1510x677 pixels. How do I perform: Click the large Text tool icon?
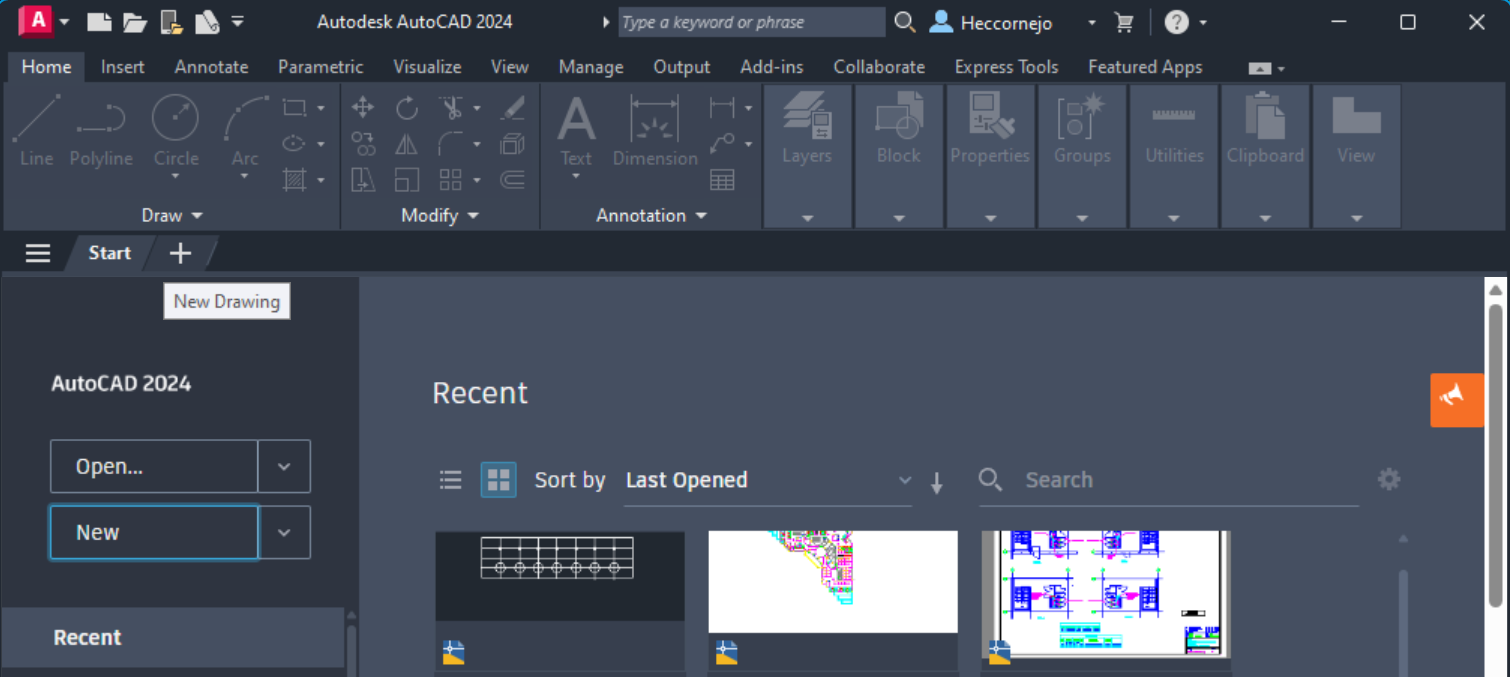tap(576, 118)
